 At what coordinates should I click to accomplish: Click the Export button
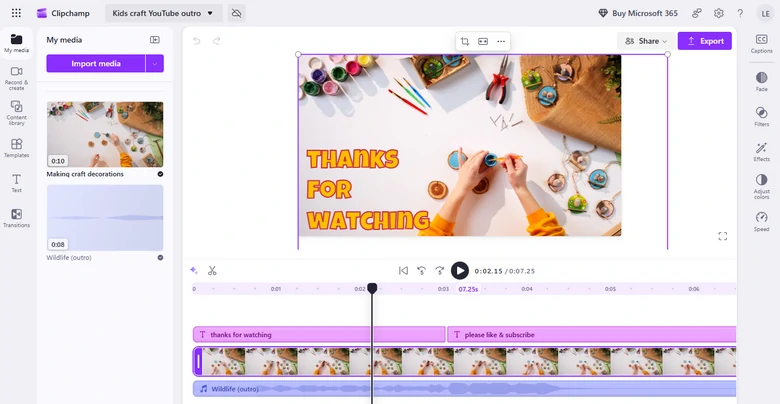704,41
